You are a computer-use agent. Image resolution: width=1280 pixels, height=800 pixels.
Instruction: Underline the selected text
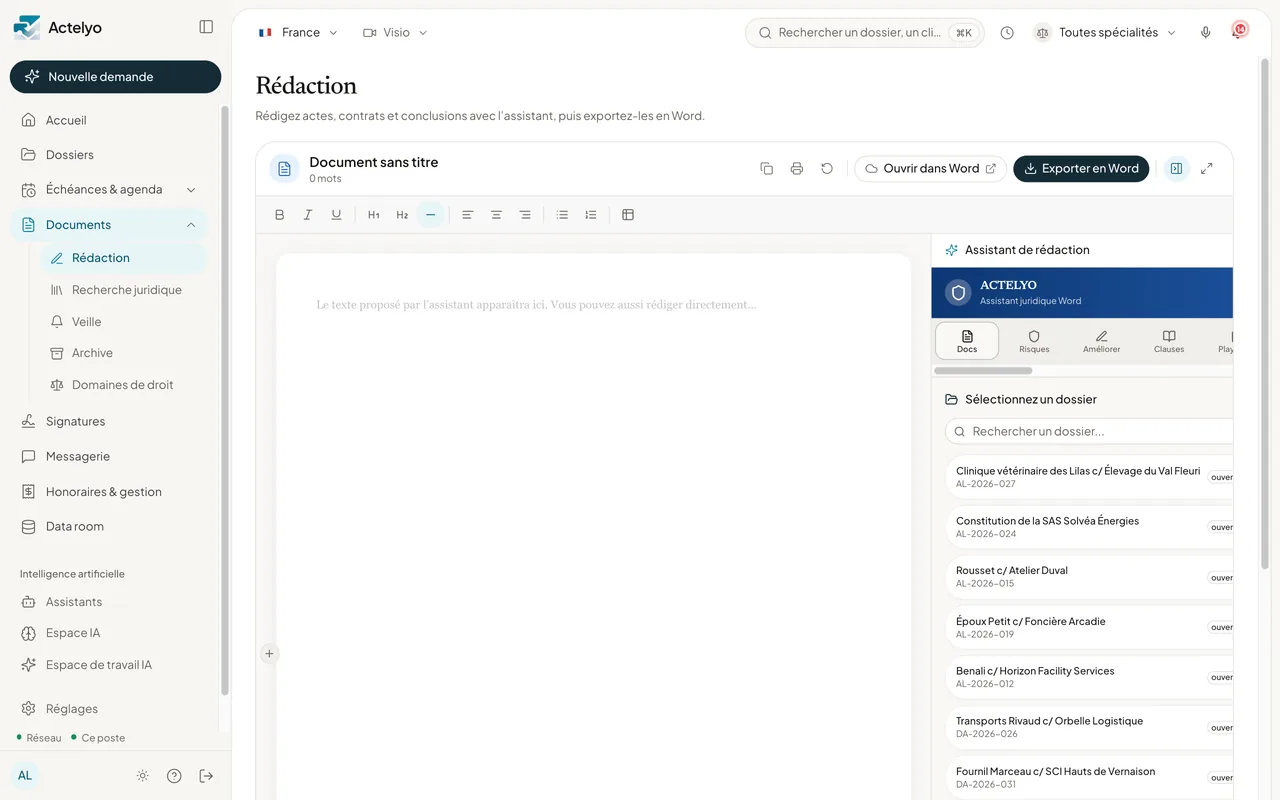[x=336, y=215]
